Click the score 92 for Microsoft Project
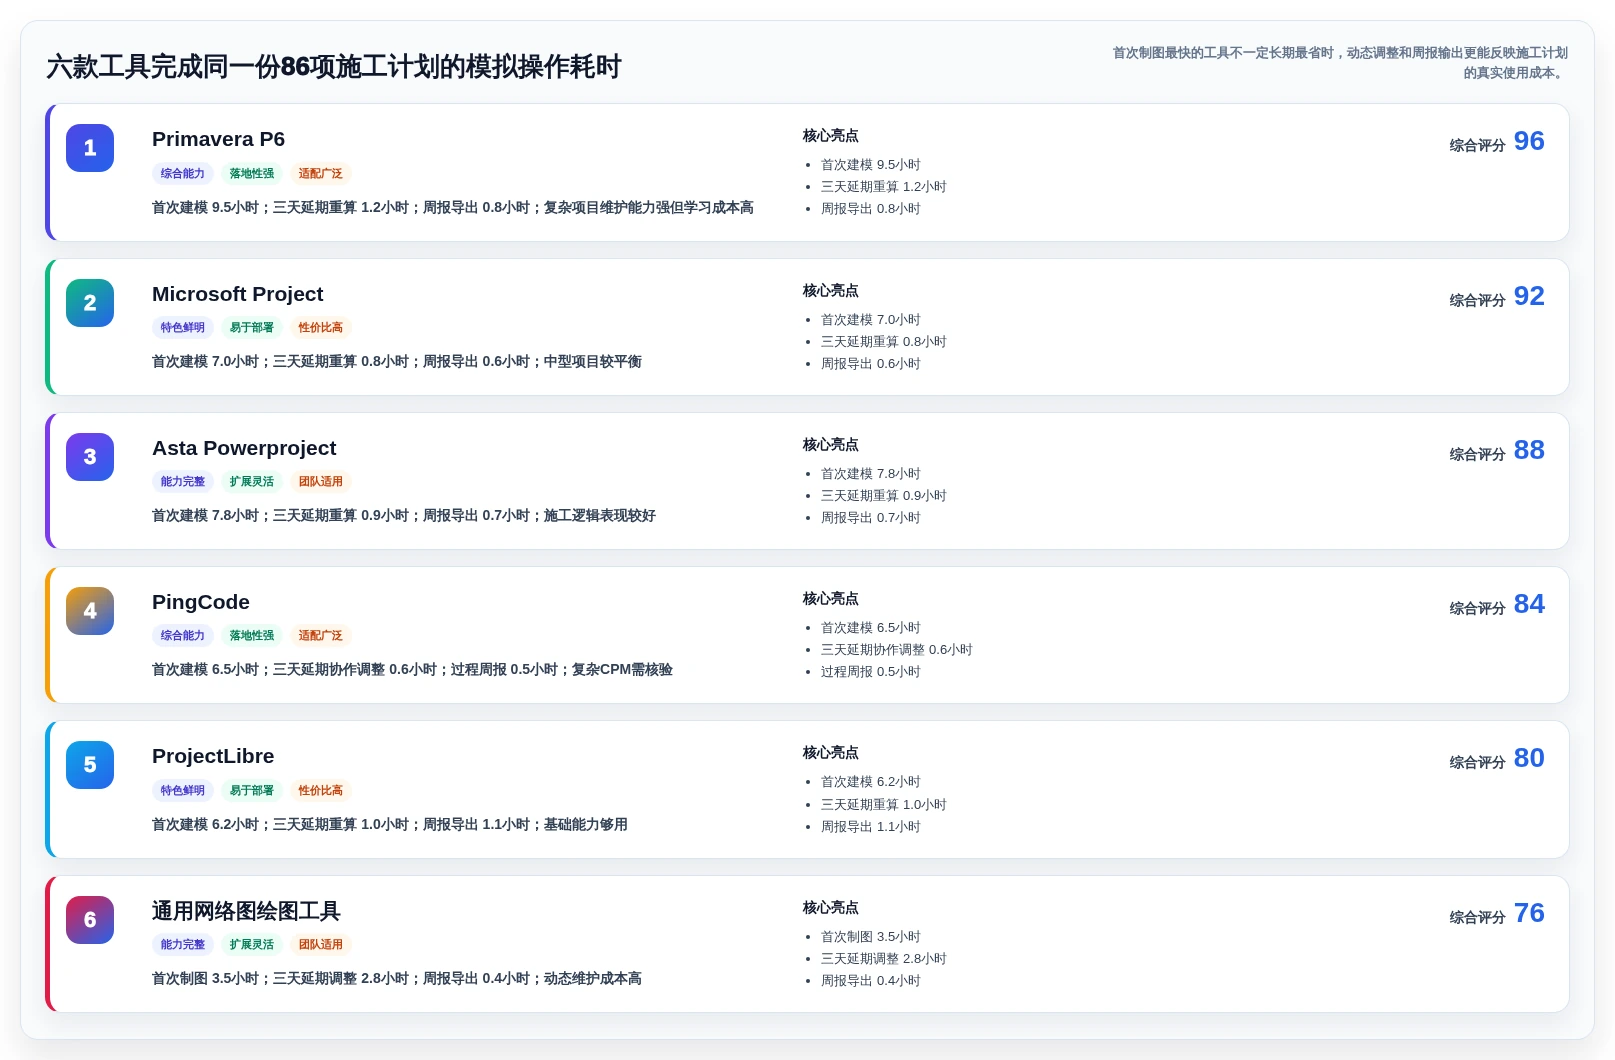This screenshot has width=1615, height=1060. [x=1529, y=296]
